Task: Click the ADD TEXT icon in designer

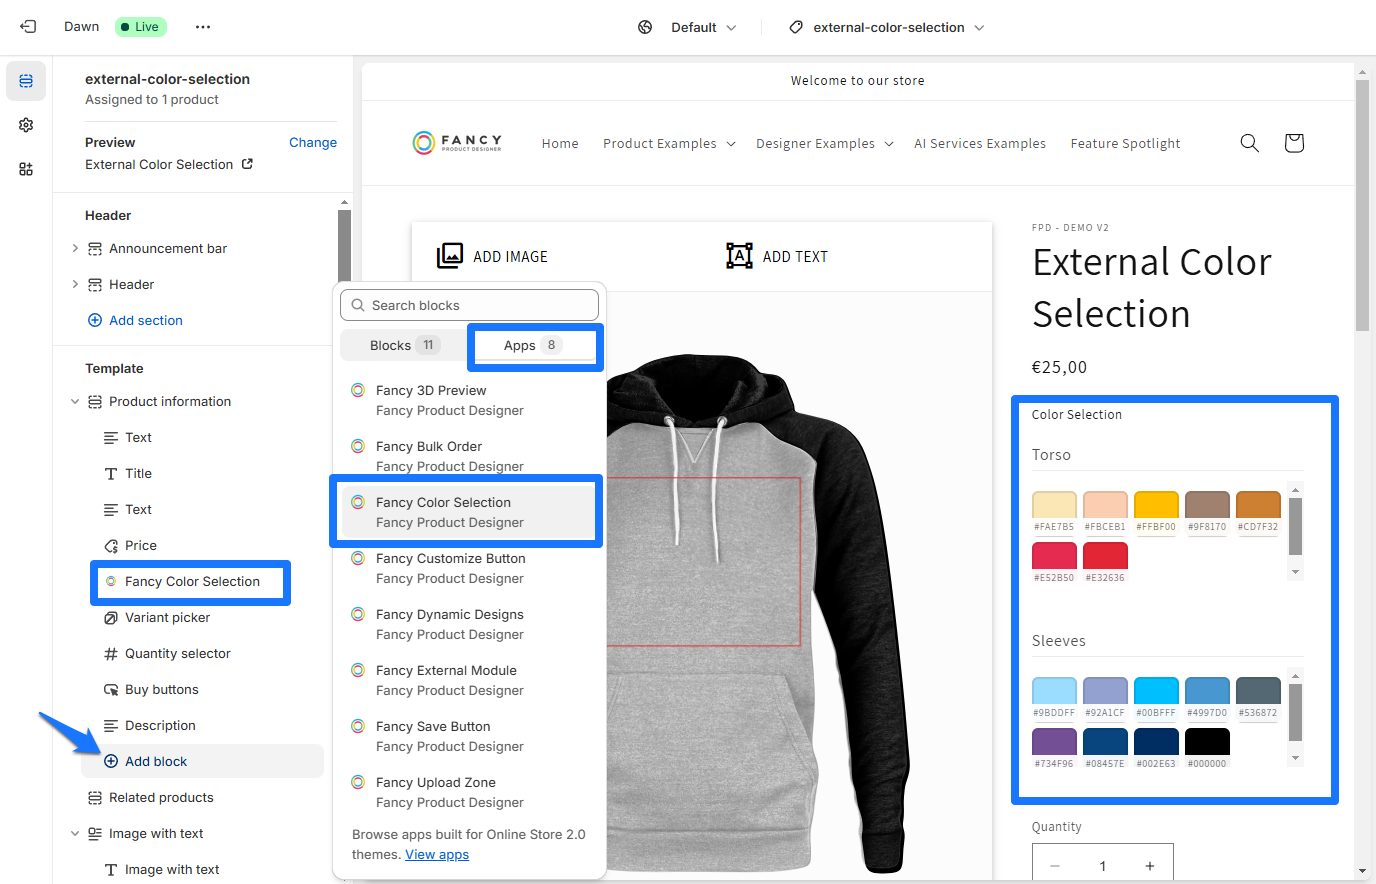Action: (739, 256)
